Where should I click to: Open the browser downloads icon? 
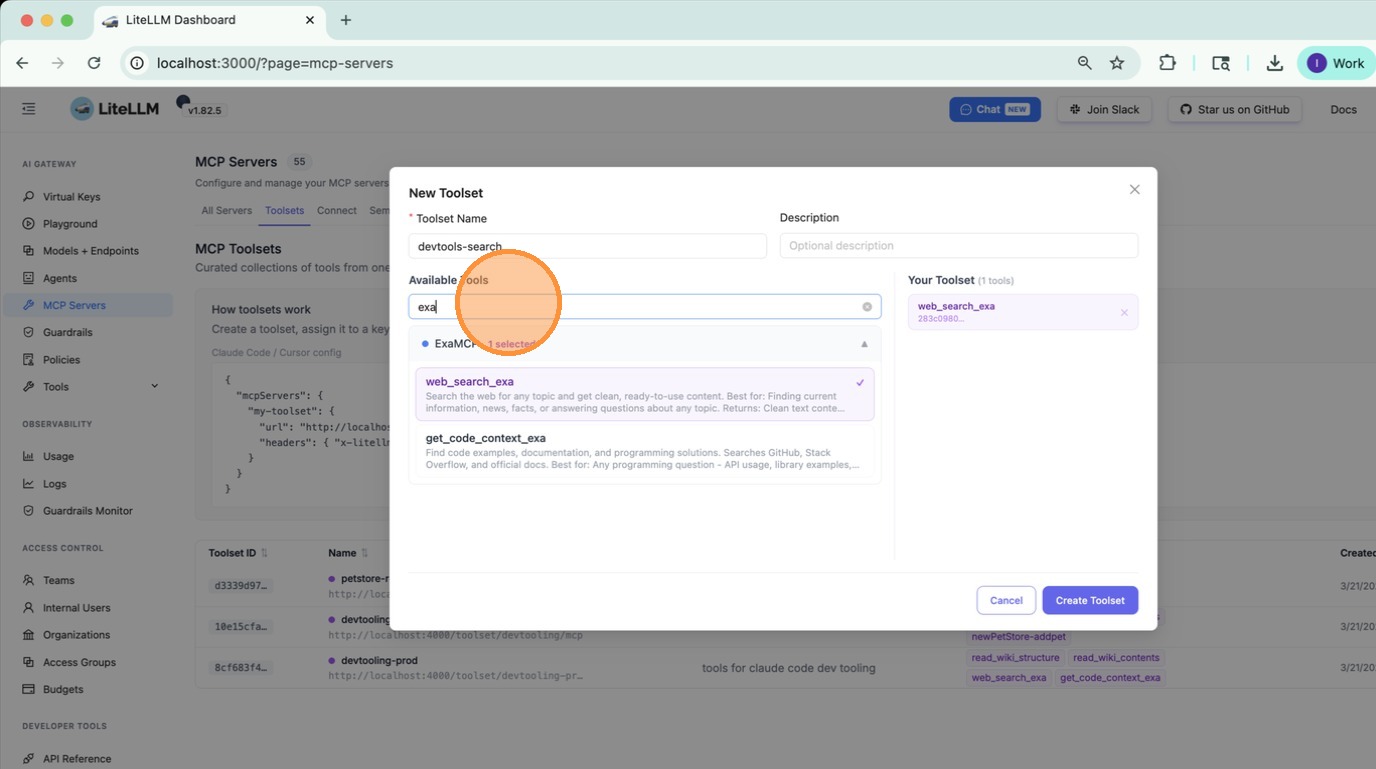pos(1274,63)
